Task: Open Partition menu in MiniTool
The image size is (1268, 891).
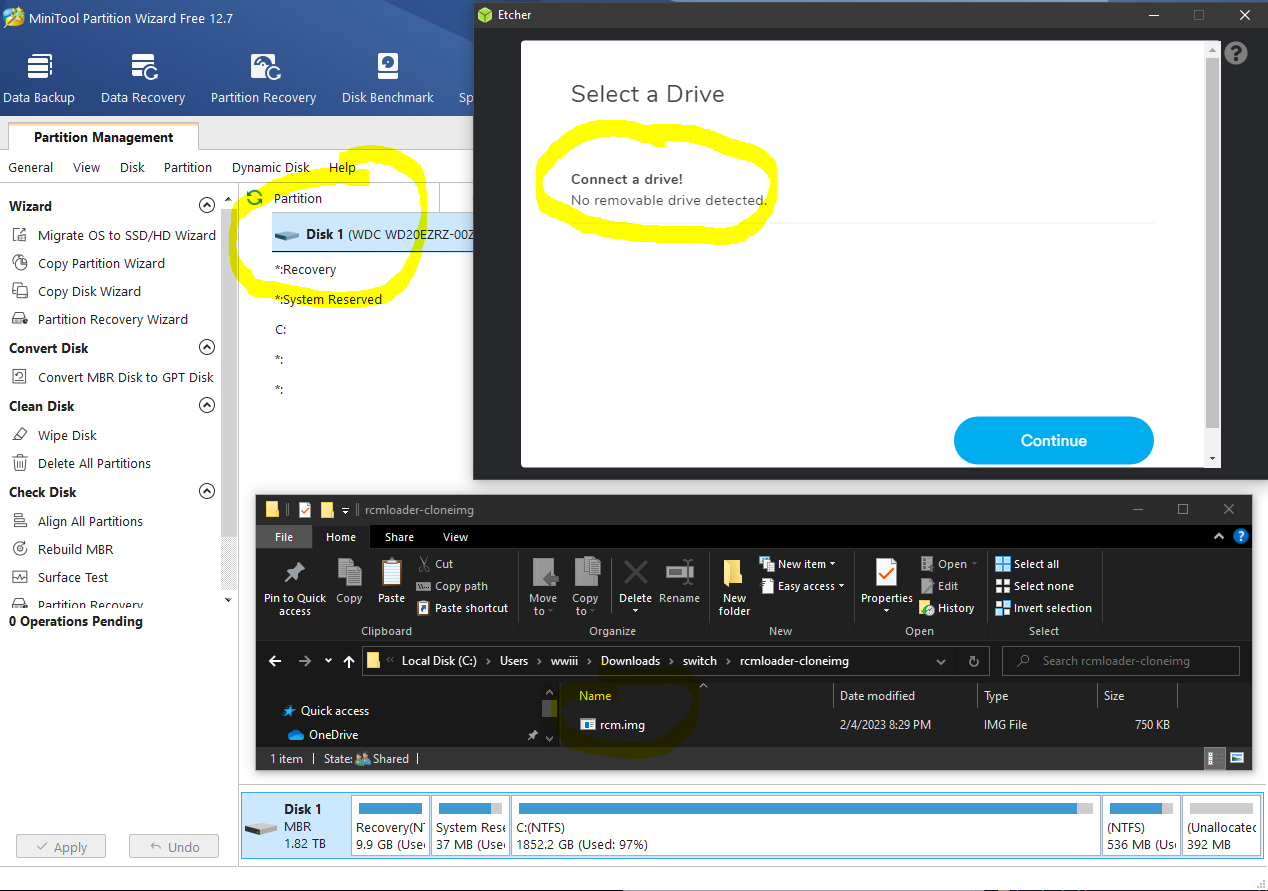Action: pyautogui.click(x=188, y=167)
